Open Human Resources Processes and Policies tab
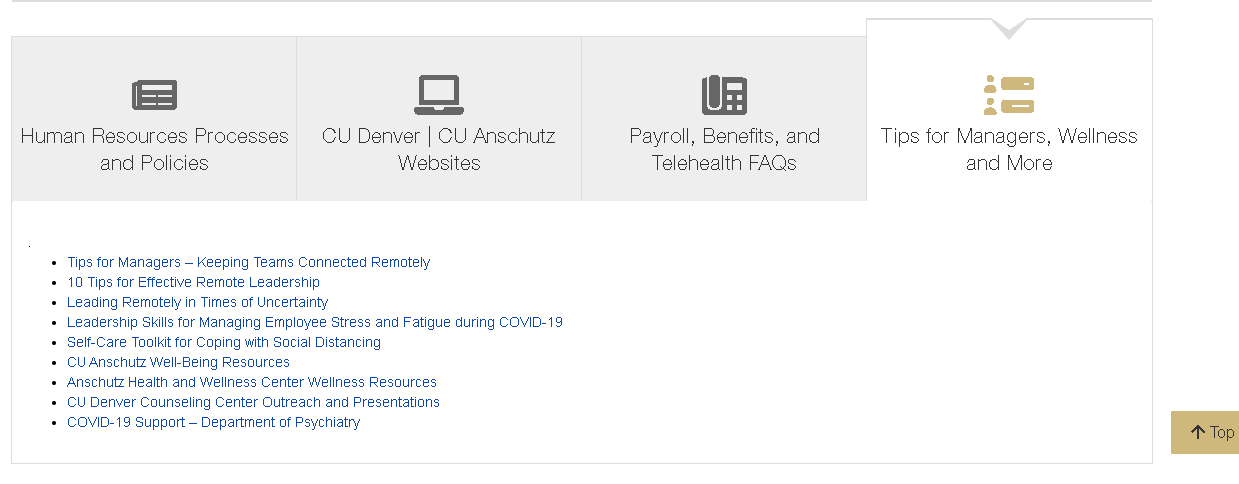Image resolution: width=1239 pixels, height=484 pixels. coord(154,119)
